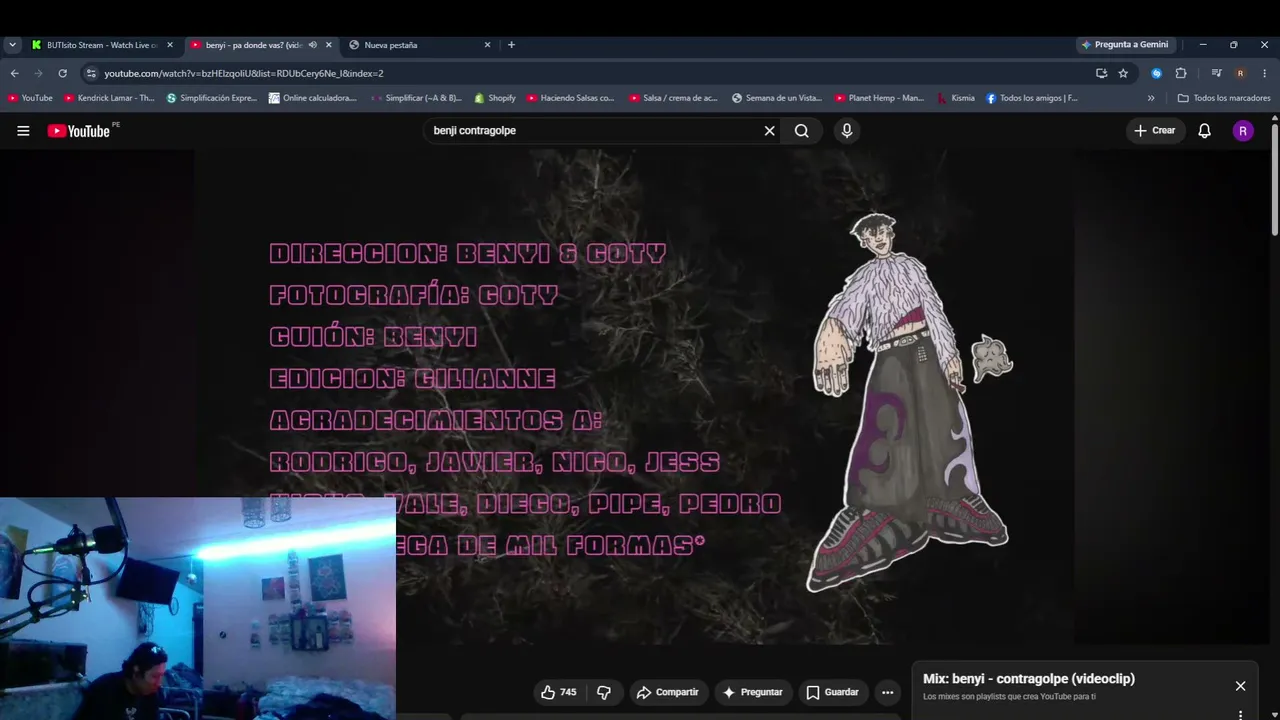
Task: Mute the YouTube tab via speaker icon
Action: [x=313, y=45]
